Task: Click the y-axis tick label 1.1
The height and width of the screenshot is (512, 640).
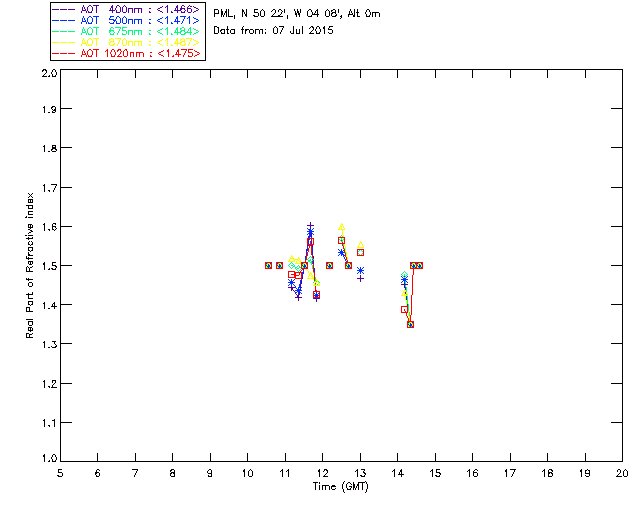Action: pos(49,423)
